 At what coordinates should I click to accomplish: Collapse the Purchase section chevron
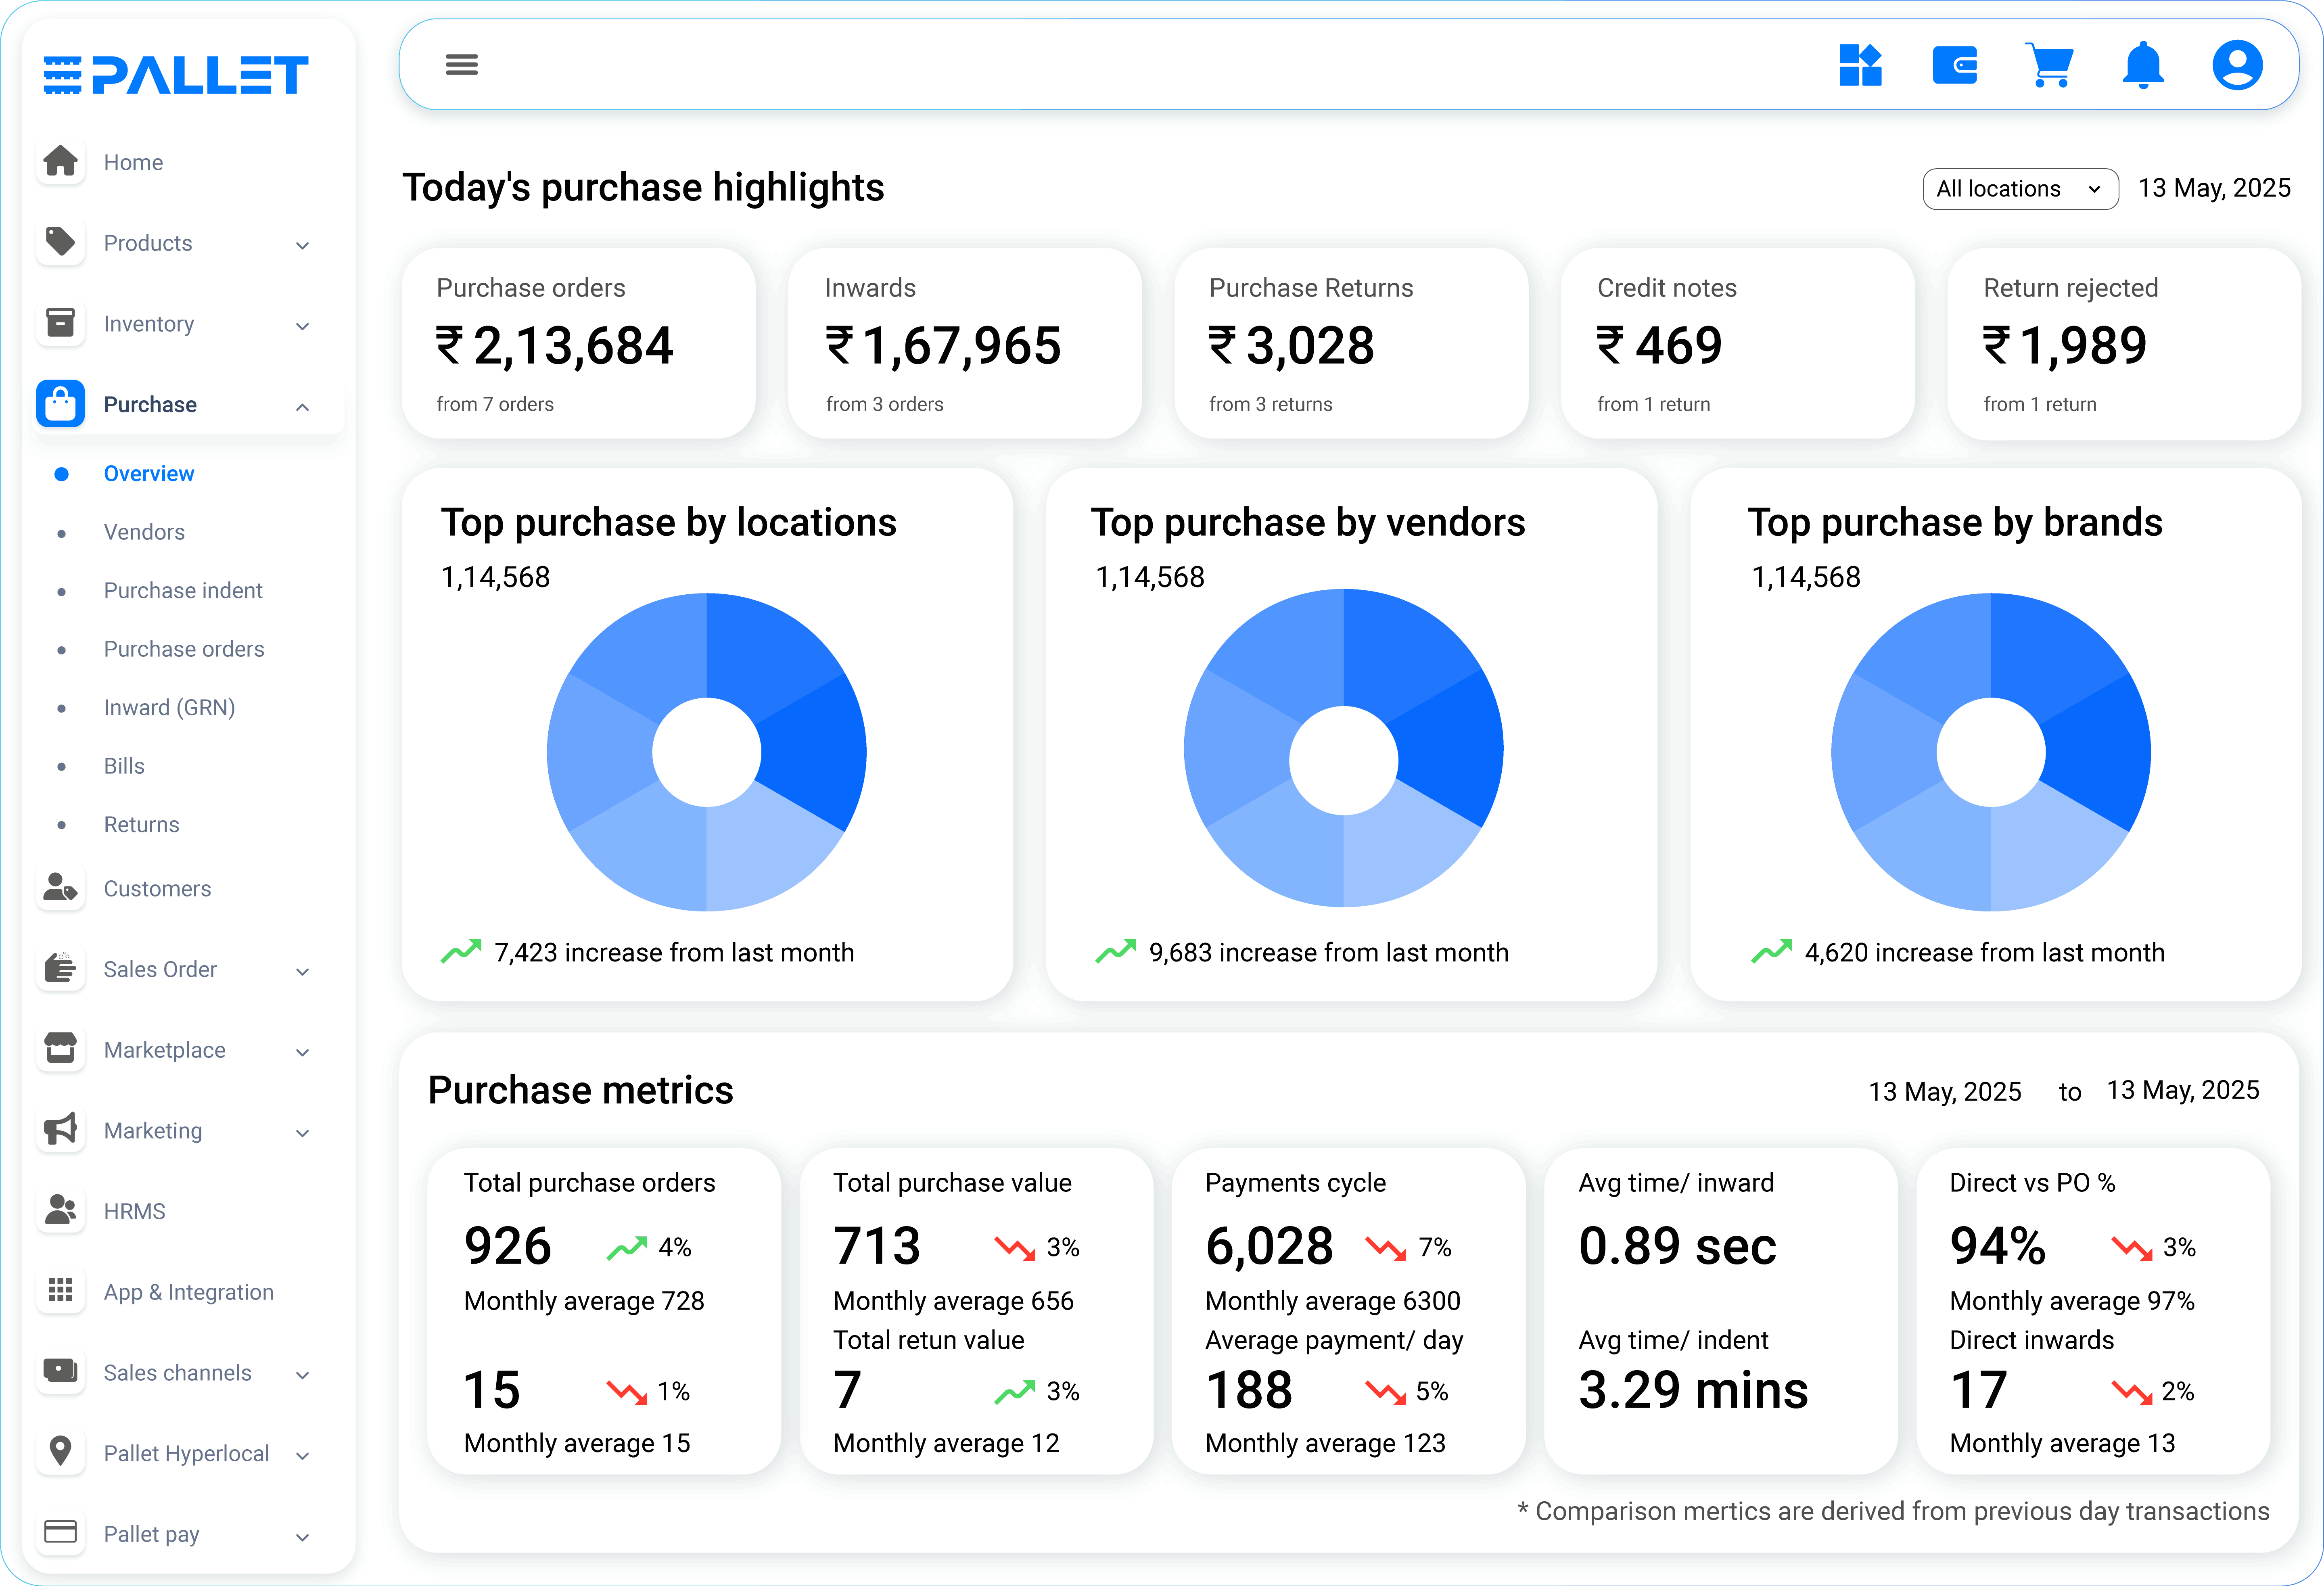point(302,406)
